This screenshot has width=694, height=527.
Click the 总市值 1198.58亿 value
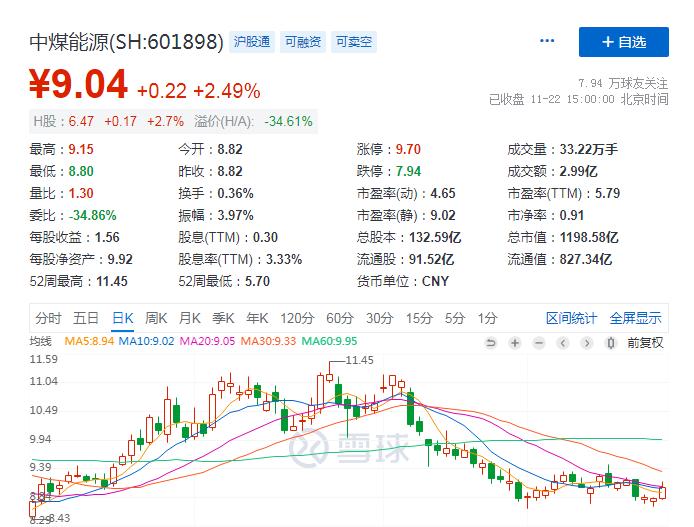(589, 238)
